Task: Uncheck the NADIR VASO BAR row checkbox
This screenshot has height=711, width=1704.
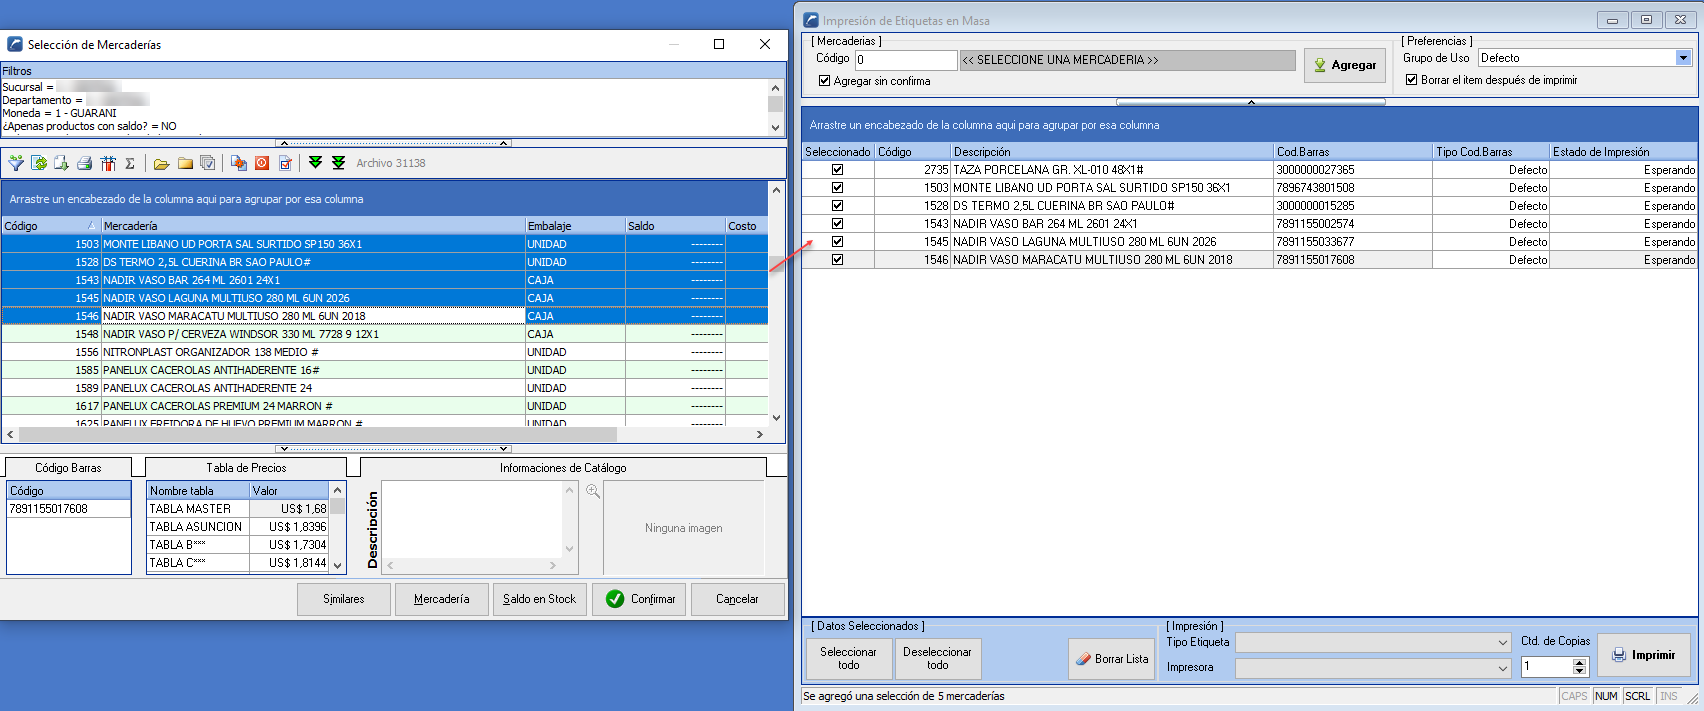Action: click(838, 224)
